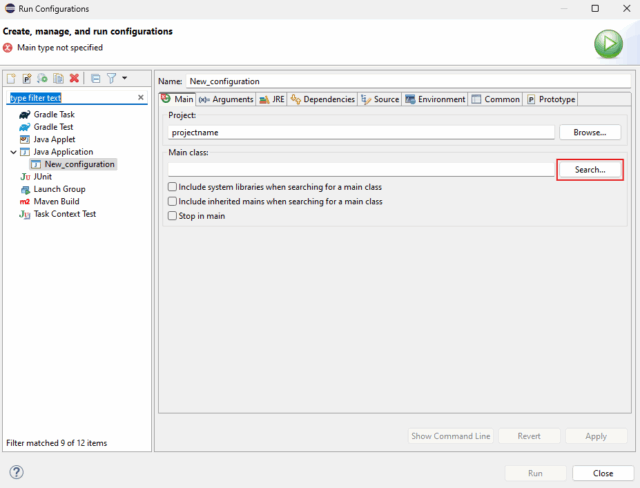Clear the filter text with X
640x488 pixels.
point(140,98)
